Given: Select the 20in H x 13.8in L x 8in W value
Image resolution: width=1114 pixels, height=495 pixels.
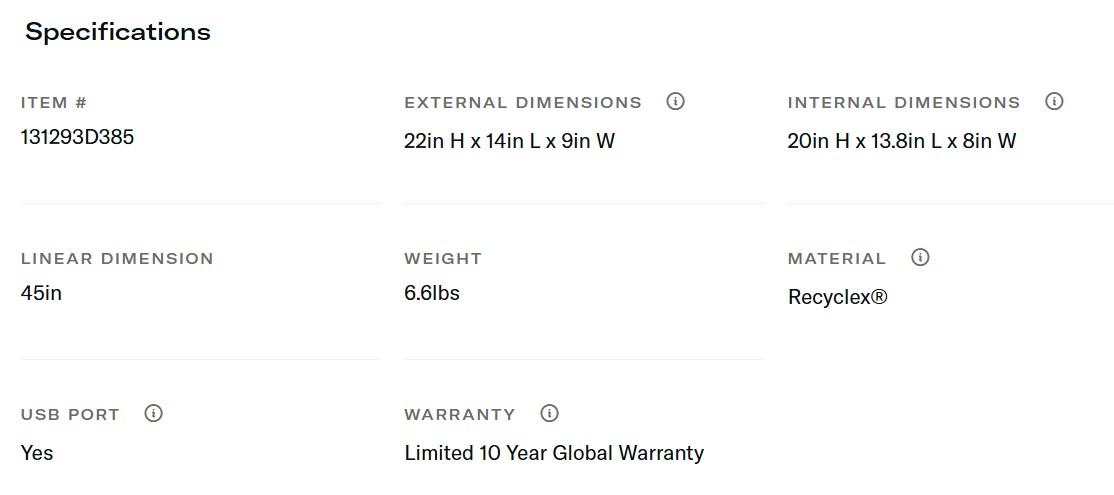Looking at the screenshot, I should 901,141.
